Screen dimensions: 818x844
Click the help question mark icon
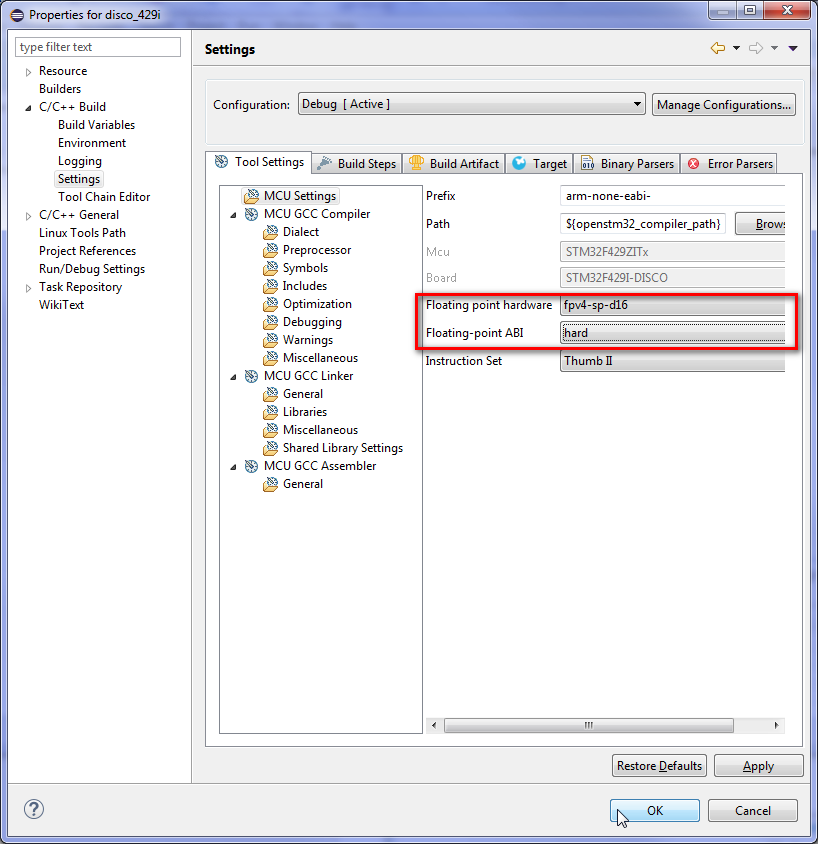coord(34,809)
